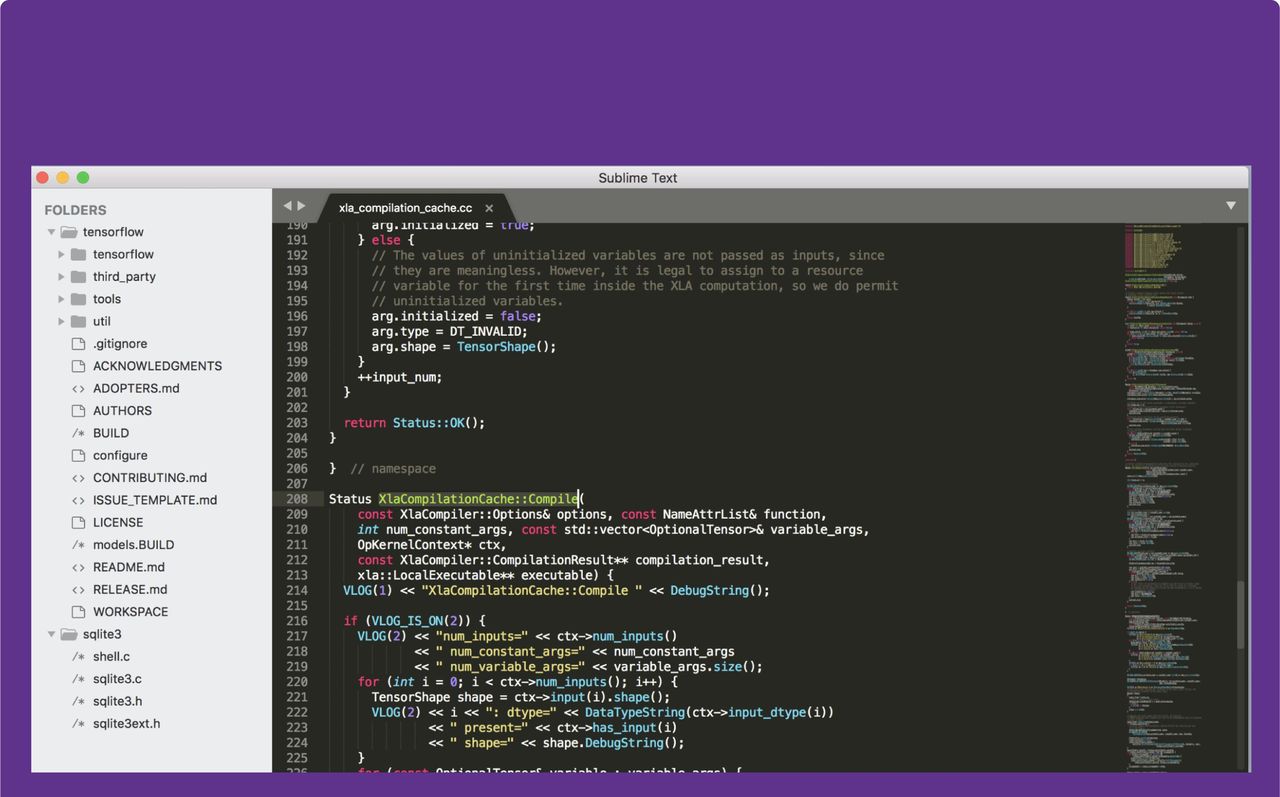The width and height of the screenshot is (1280, 797).
Task: Collapse the sqlite3 folder
Action: pos(51,634)
